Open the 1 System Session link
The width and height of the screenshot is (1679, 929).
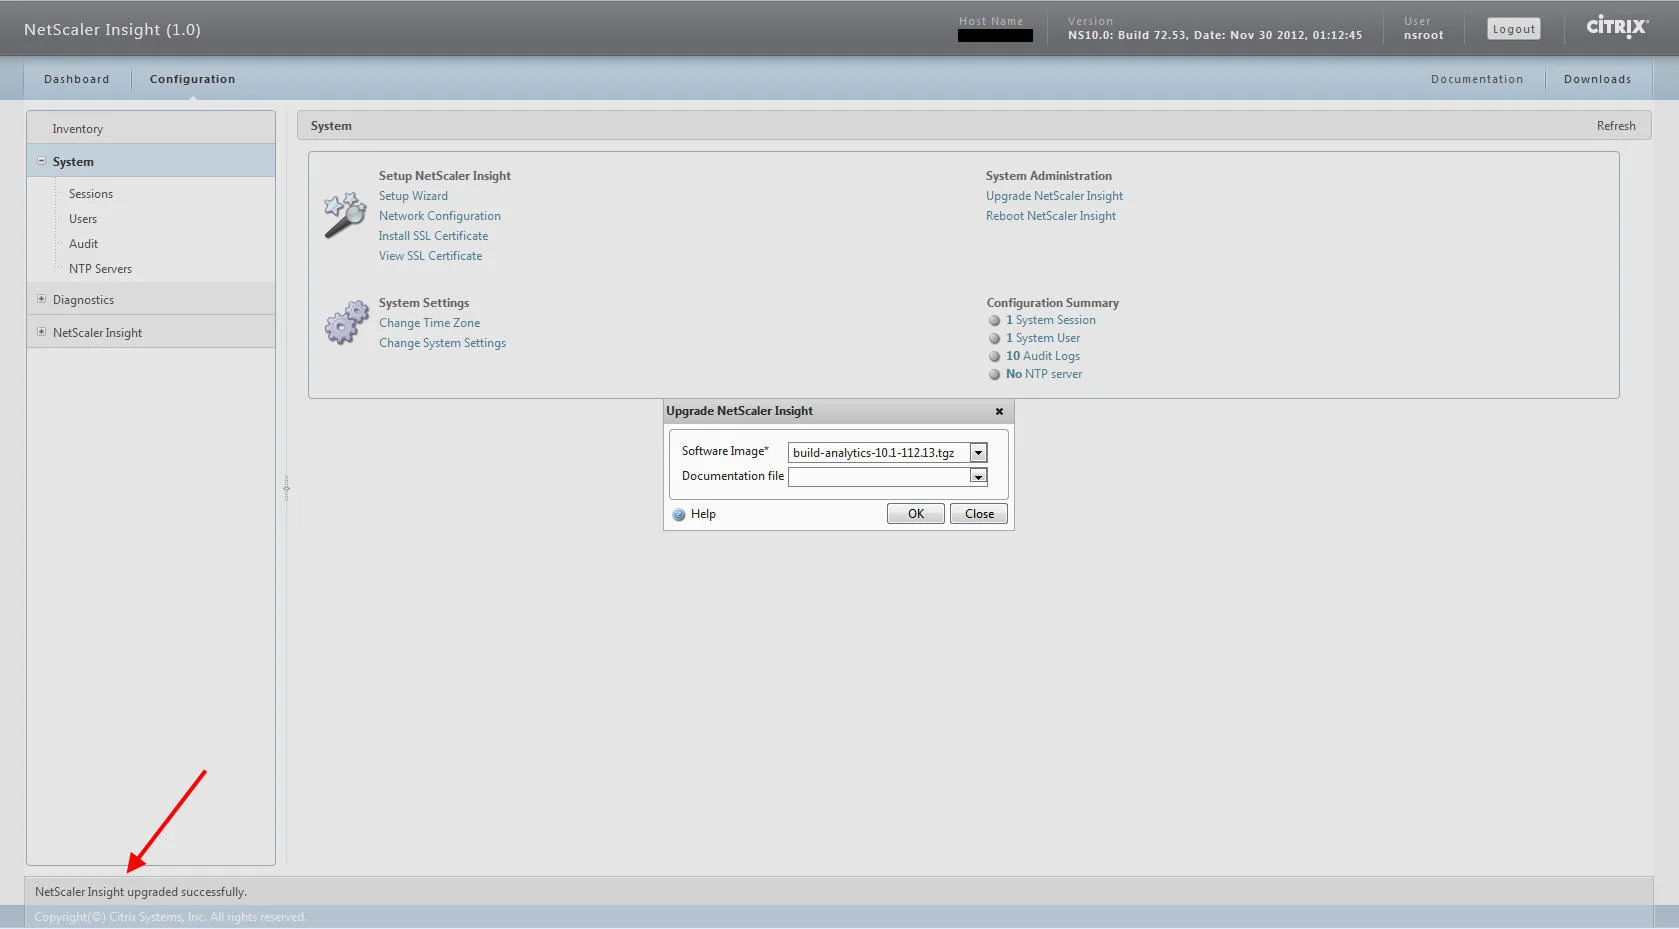pyautogui.click(x=1051, y=320)
